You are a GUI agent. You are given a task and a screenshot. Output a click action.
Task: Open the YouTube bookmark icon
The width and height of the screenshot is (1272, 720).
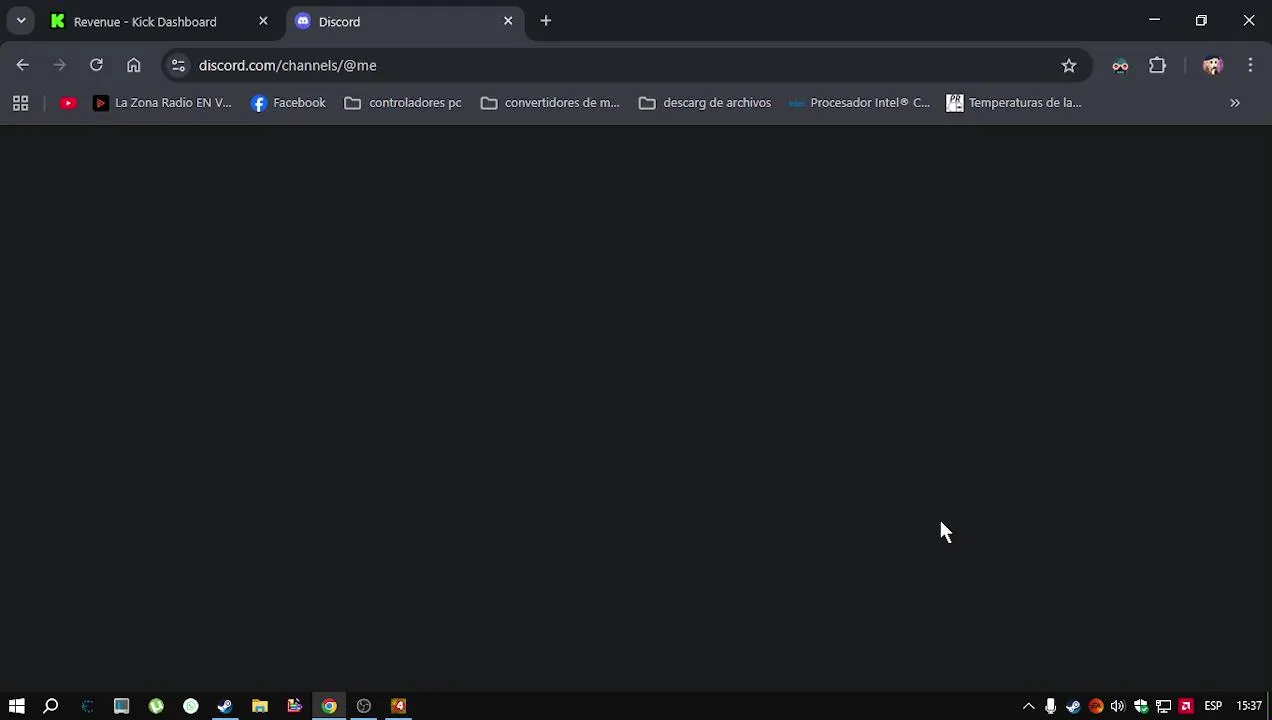tap(68, 103)
